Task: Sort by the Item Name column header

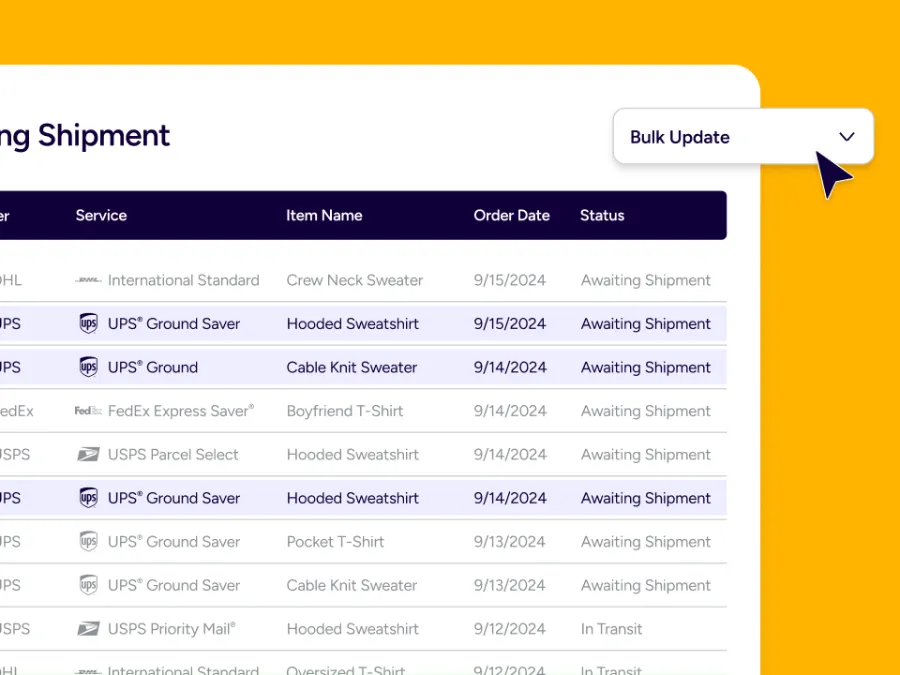Action: (x=324, y=215)
